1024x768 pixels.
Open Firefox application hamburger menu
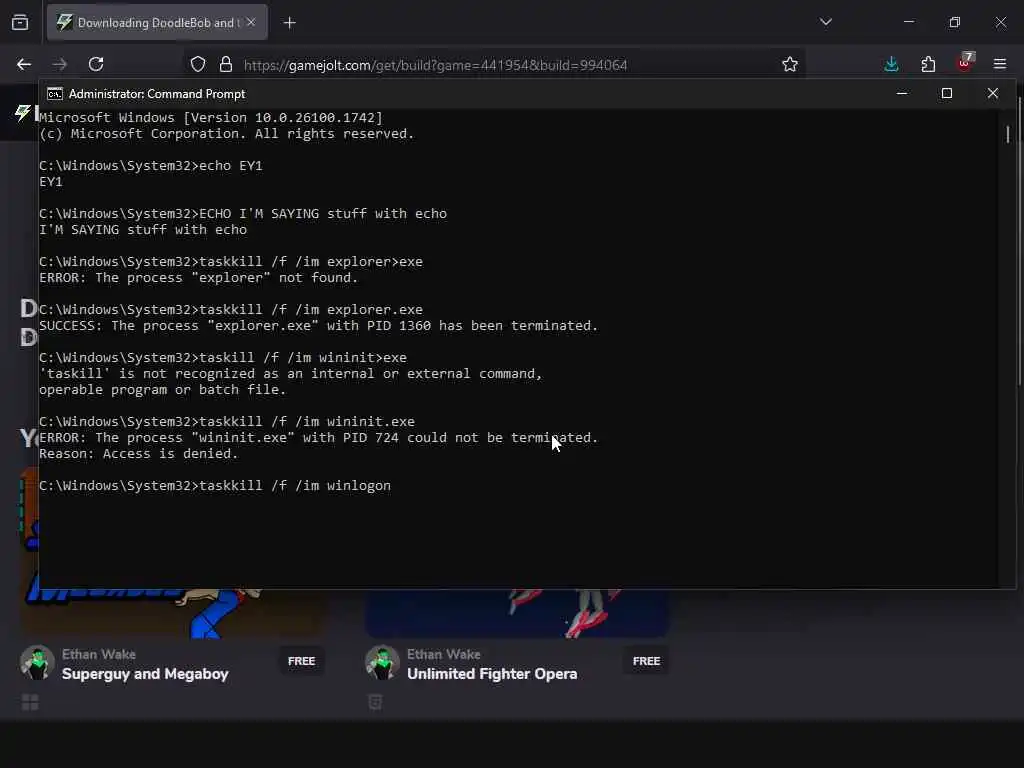1000,64
